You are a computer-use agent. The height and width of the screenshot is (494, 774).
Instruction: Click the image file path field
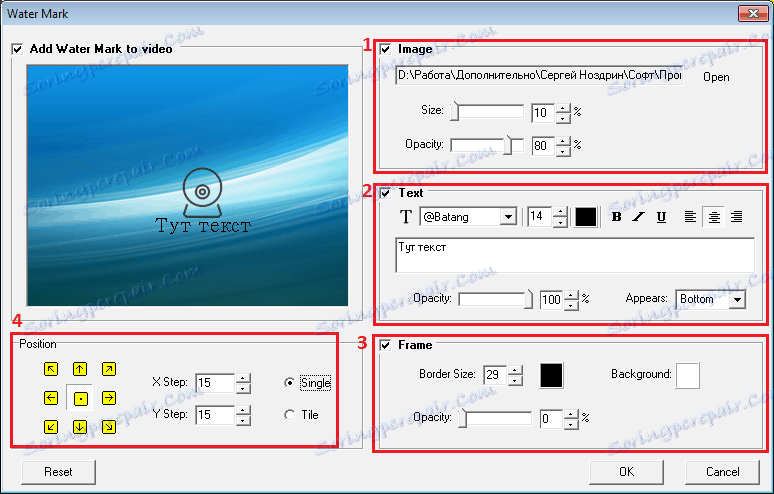pos(539,76)
